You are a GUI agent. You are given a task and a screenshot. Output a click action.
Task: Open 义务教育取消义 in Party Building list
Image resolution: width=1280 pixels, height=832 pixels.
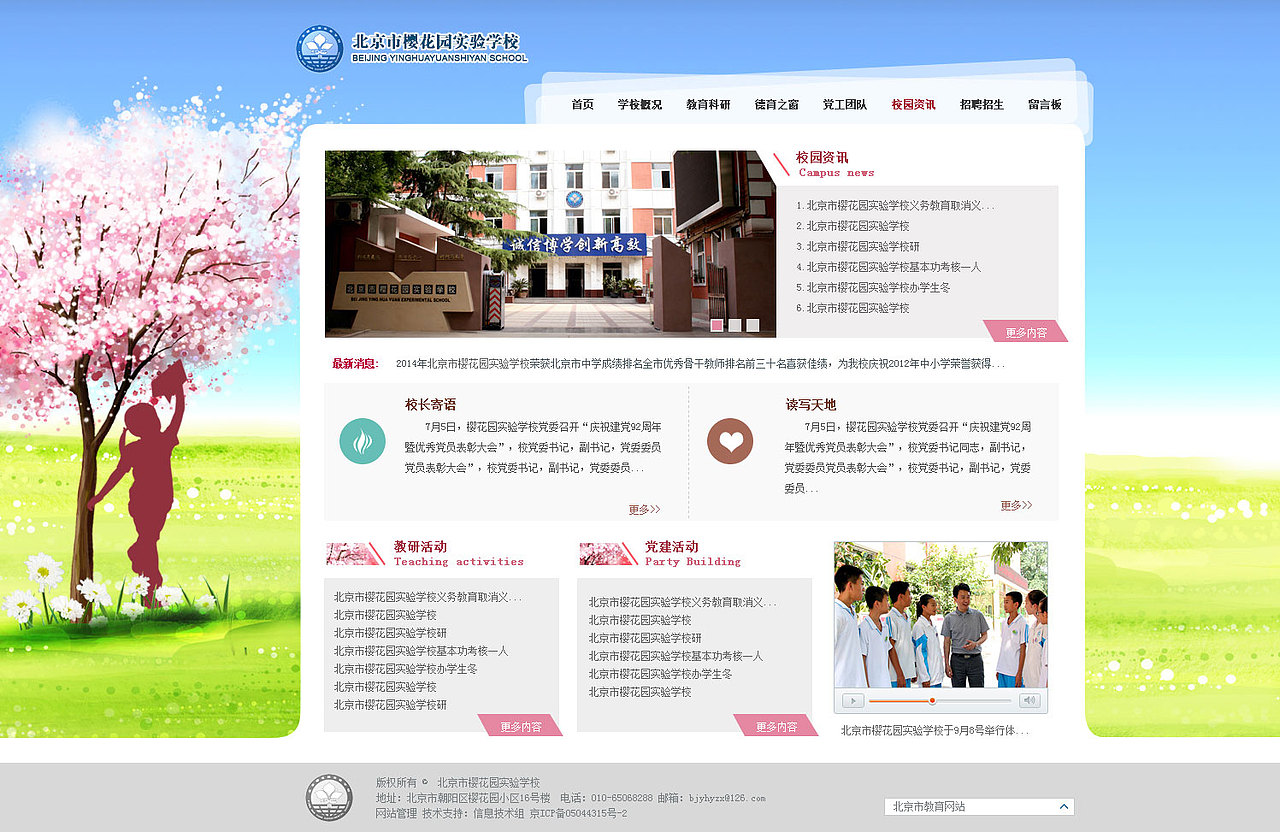pos(682,602)
